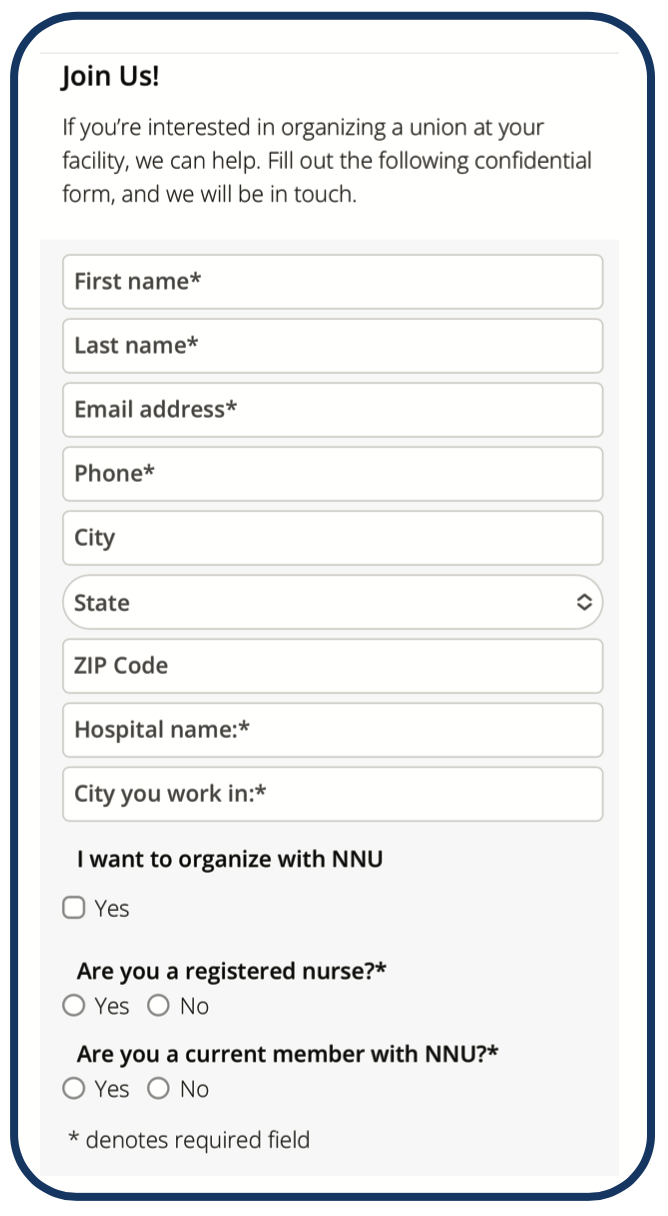668x1216 pixels.
Task: Check the Yes organizing checkbox
Action: 73,907
